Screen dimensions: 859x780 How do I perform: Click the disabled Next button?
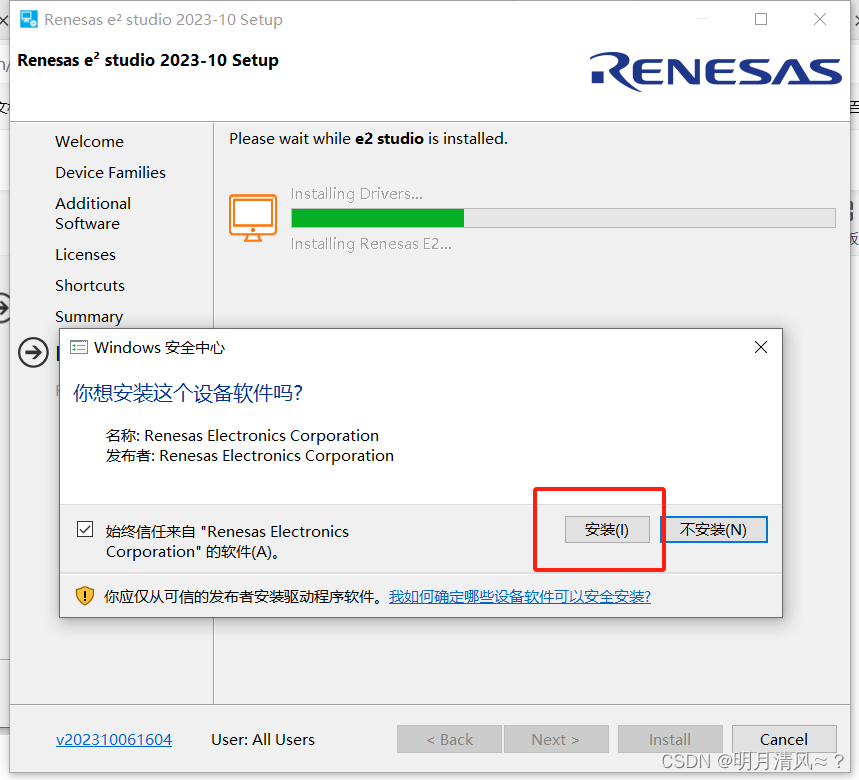556,739
